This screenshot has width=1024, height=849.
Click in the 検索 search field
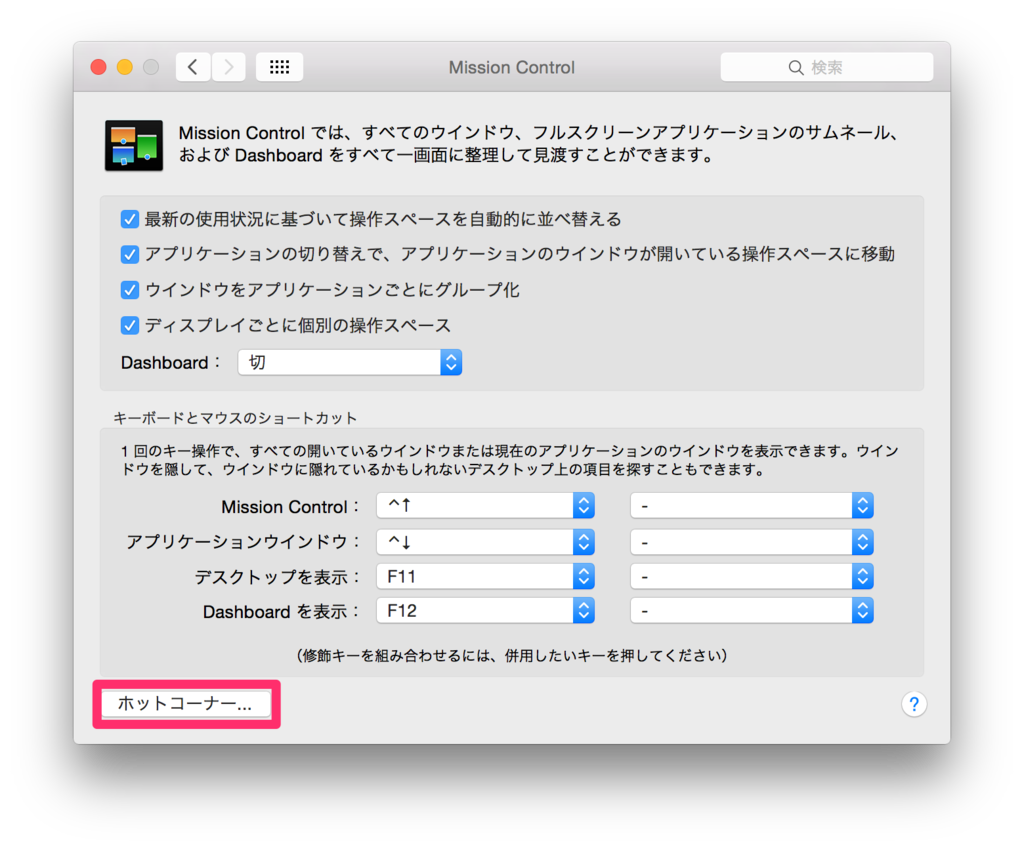[827, 67]
